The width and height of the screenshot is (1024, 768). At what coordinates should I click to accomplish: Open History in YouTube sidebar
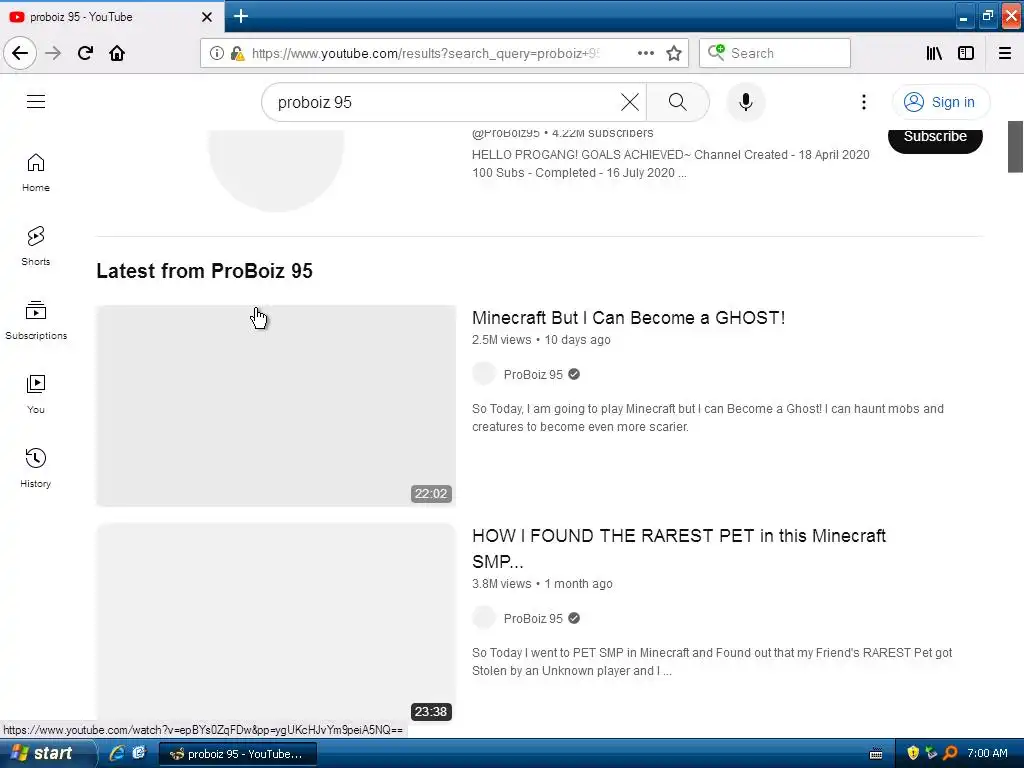coord(36,468)
